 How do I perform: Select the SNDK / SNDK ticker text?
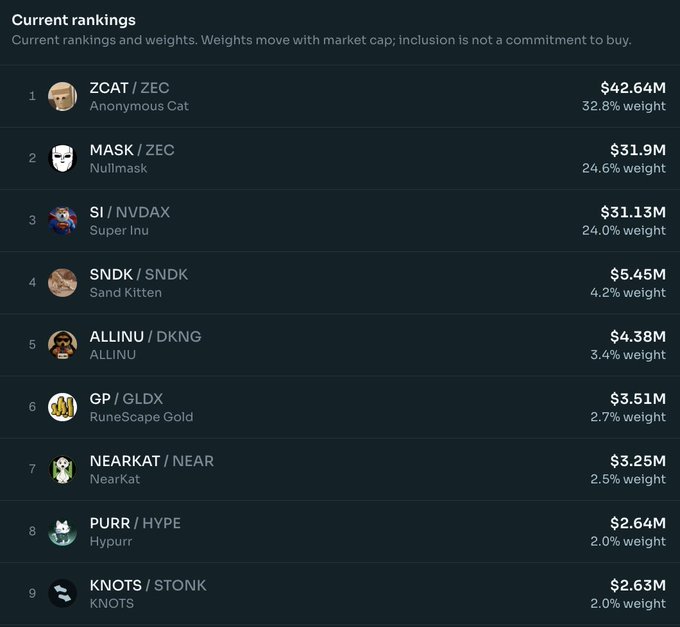pyautogui.click(x=139, y=274)
